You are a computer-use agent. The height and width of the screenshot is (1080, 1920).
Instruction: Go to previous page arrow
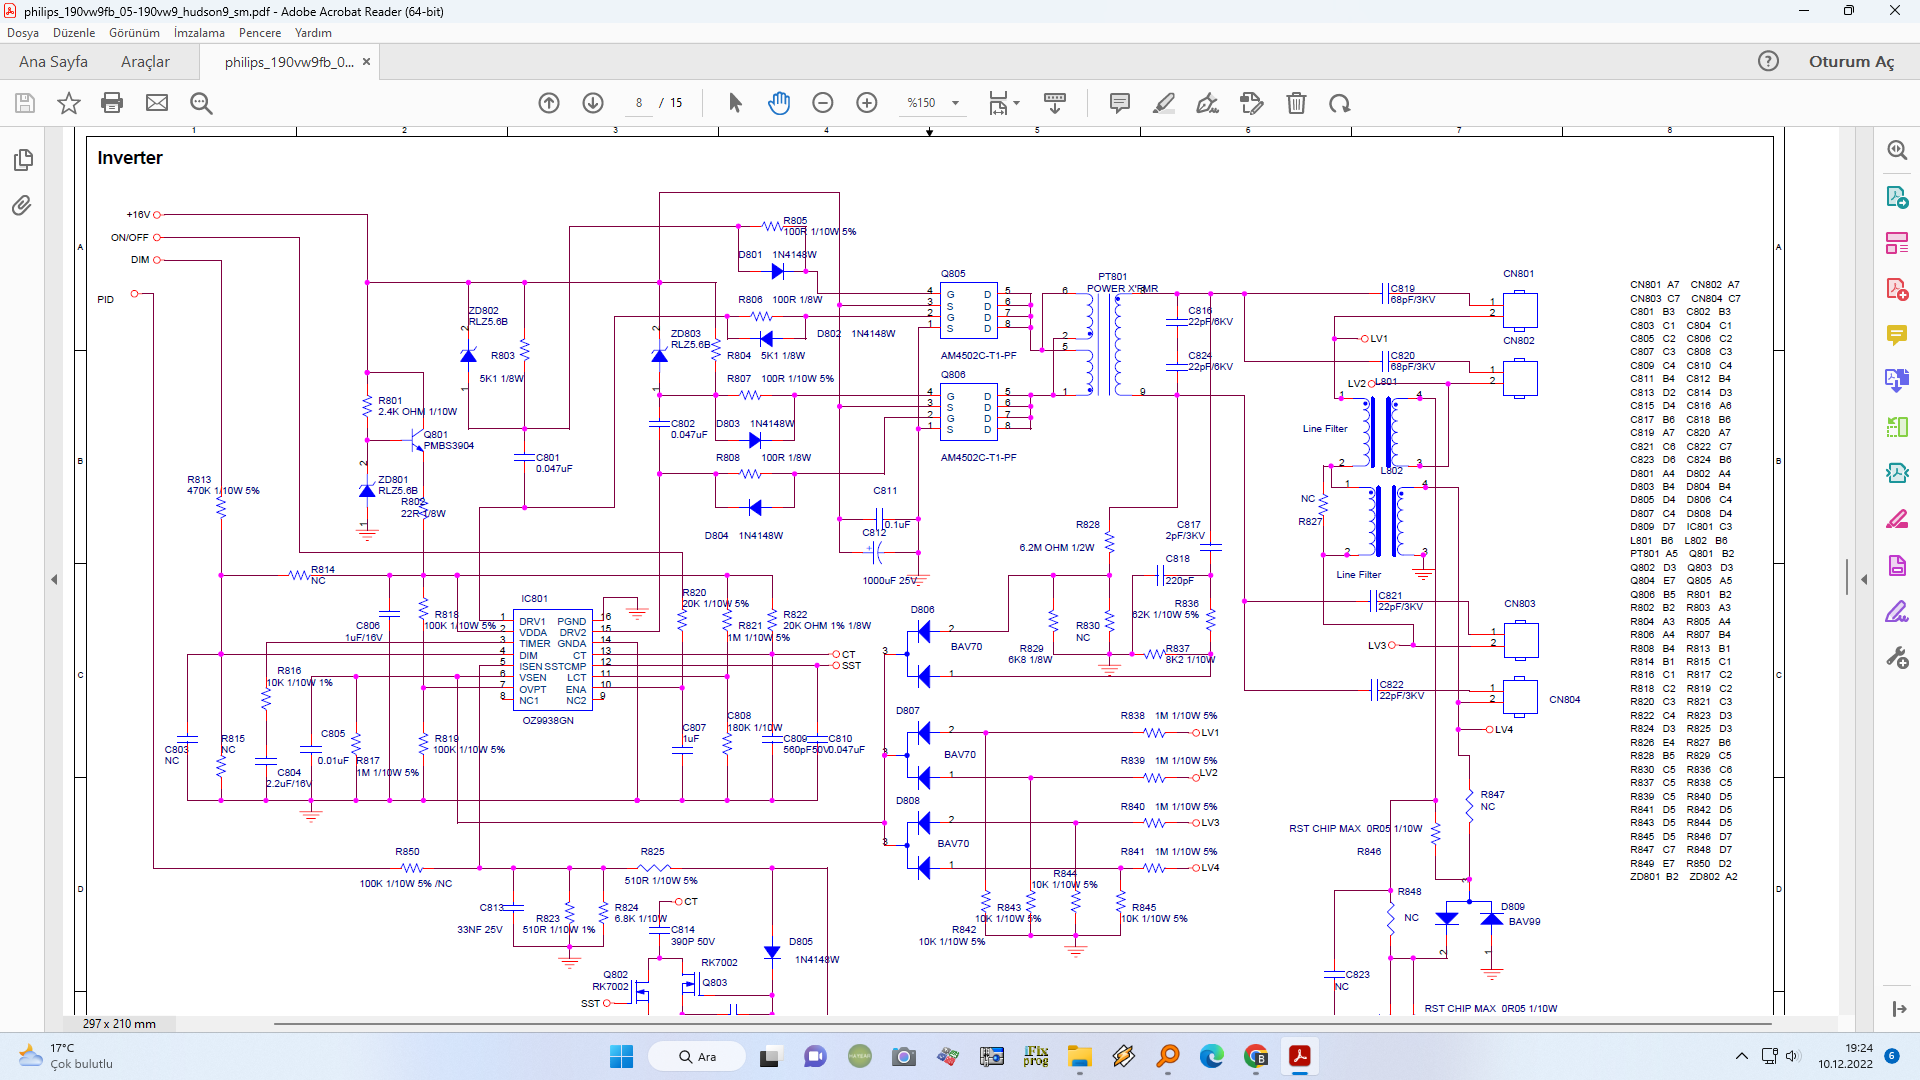click(549, 103)
